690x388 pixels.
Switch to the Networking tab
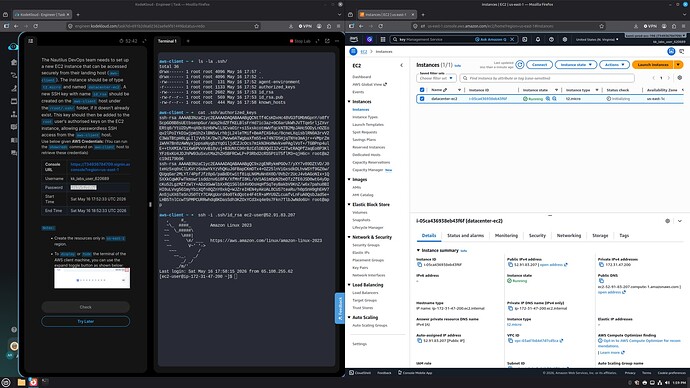(569, 236)
